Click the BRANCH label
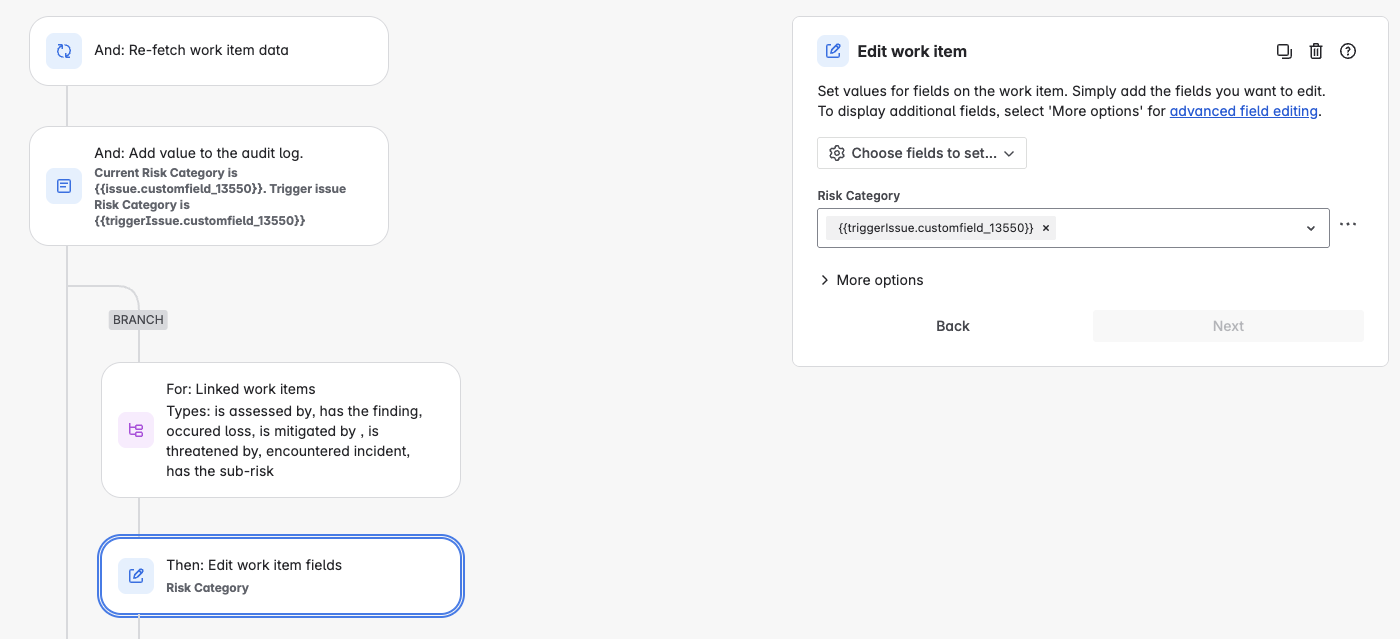The image size is (1400, 639). (x=138, y=320)
